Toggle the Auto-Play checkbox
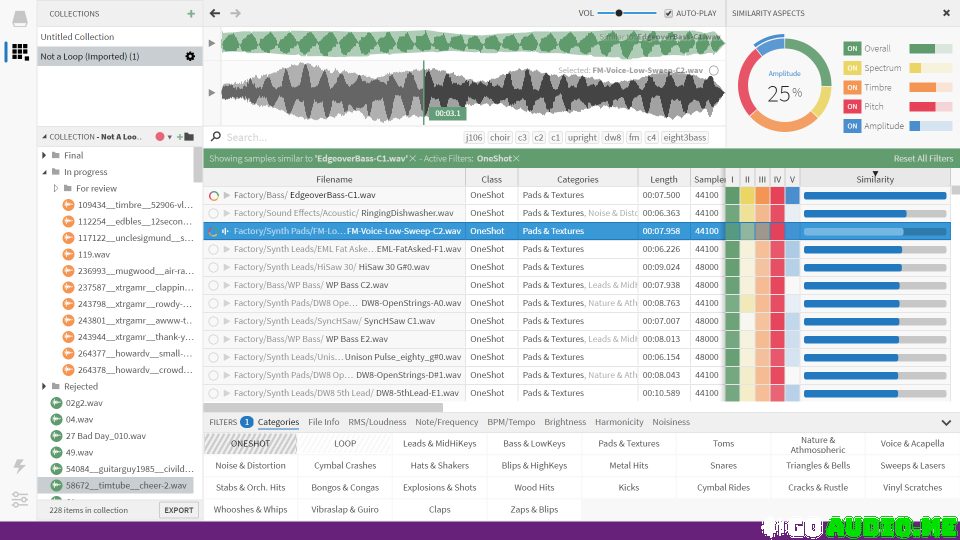Viewport: 960px width, 540px height. coord(668,13)
